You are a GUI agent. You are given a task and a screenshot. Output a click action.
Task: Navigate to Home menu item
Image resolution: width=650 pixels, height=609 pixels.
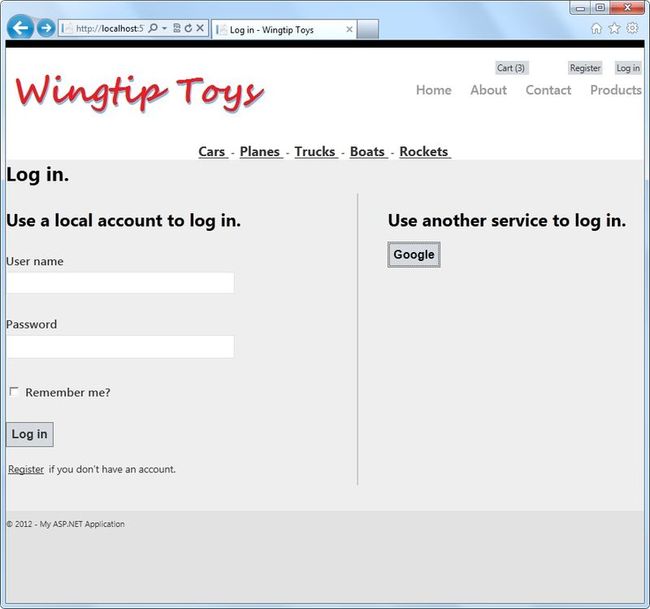[434, 90]
